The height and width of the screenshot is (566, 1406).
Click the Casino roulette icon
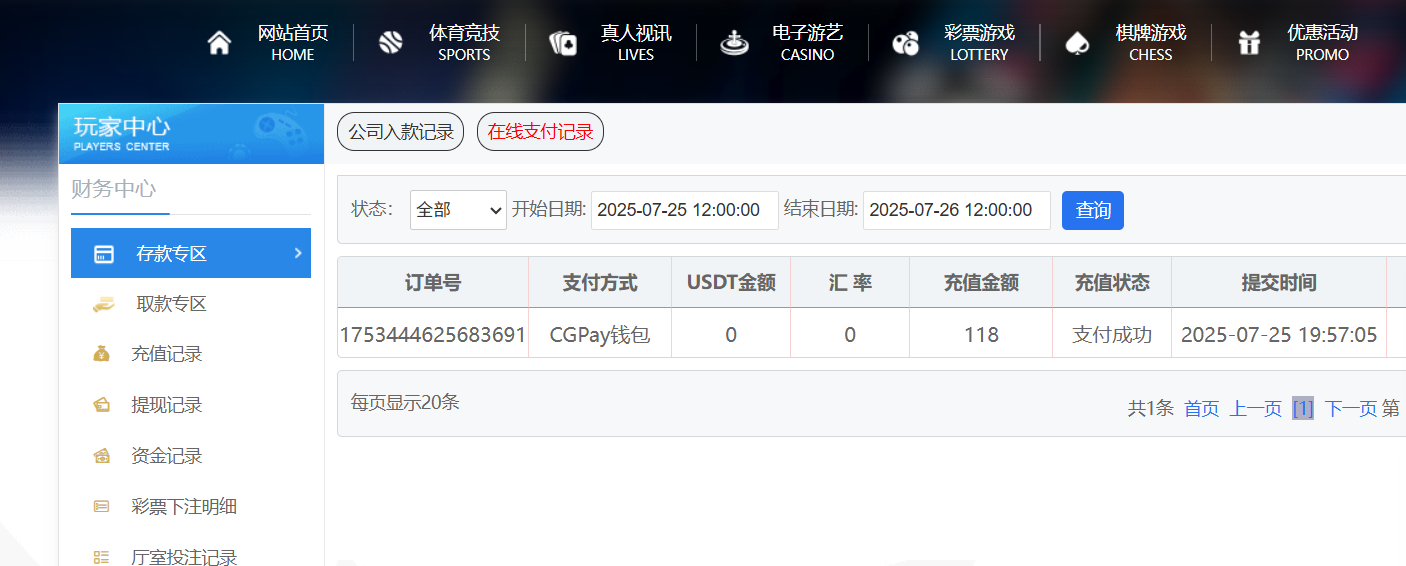735,43
